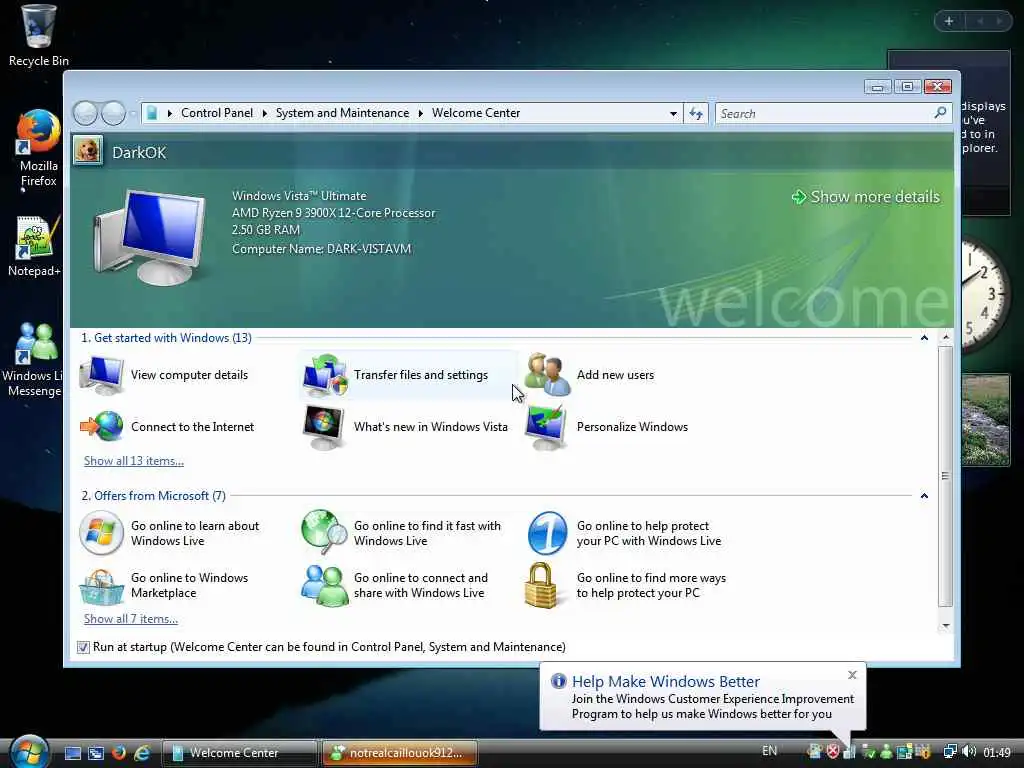Click Help Make Windows Better balloon title
This screenshot has width=1024, height=768.
click(665, 682)
